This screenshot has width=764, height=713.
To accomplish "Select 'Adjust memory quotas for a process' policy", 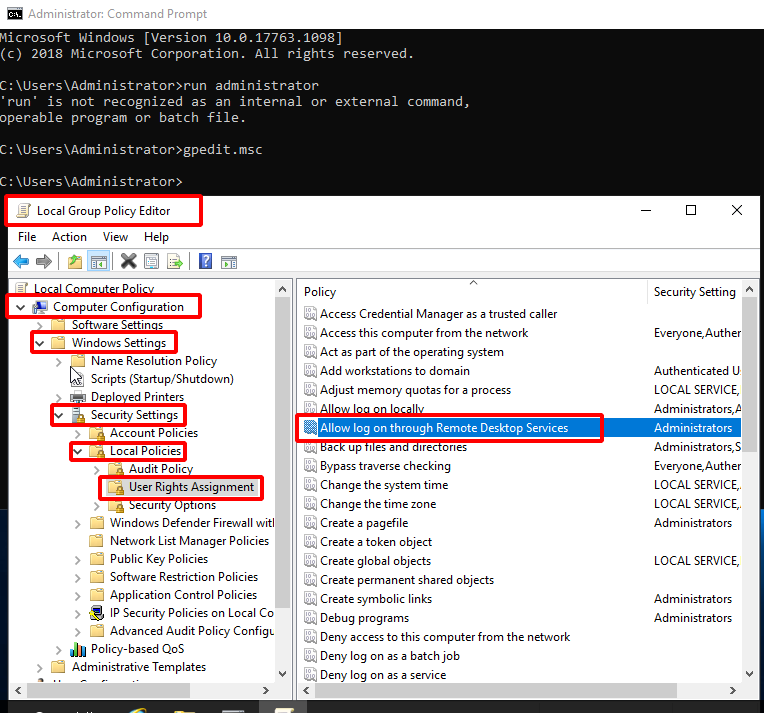I will point(415,389).
